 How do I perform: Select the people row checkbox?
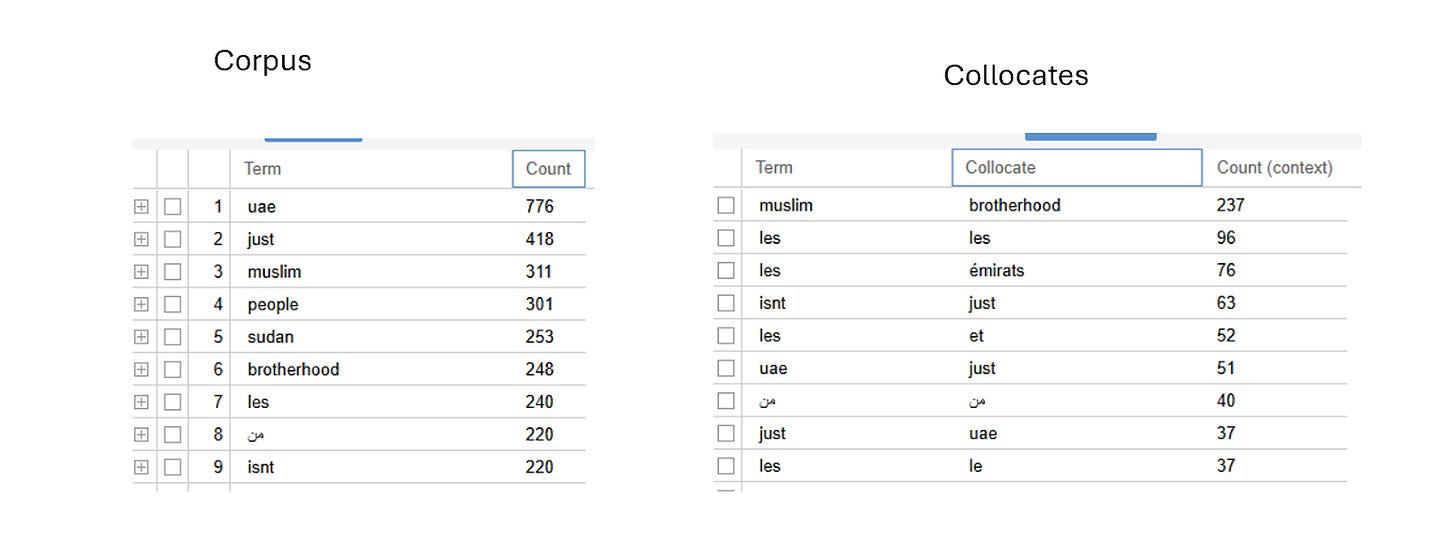point(172,304)
